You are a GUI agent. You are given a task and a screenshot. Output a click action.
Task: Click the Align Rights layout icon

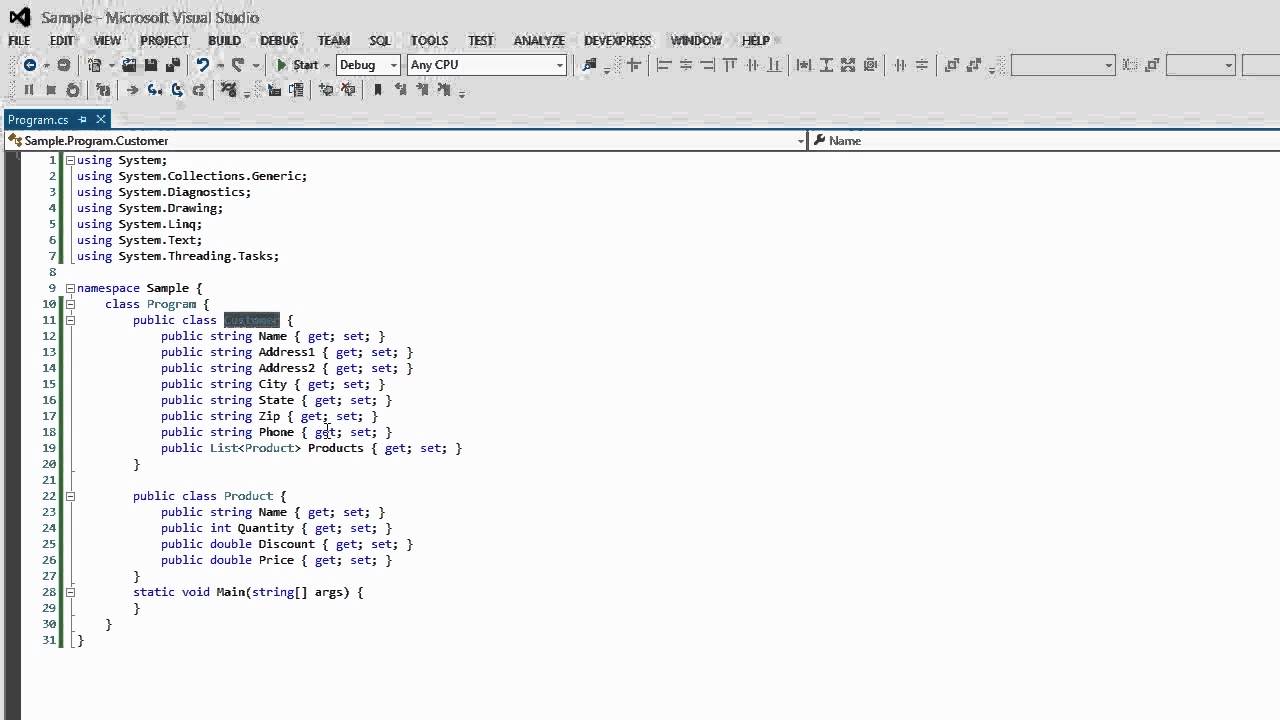click(x=707, y=65)
